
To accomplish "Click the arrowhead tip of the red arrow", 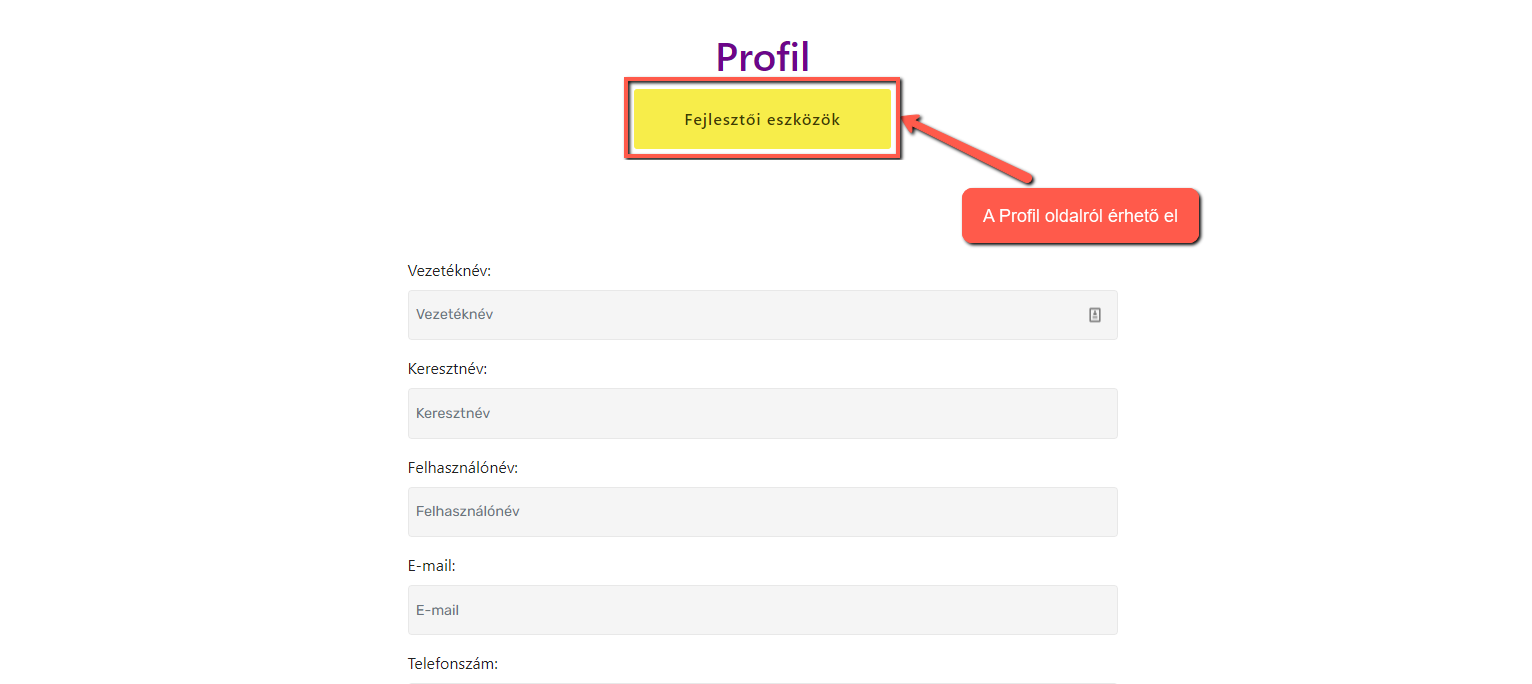I will (x=906, y=120).
